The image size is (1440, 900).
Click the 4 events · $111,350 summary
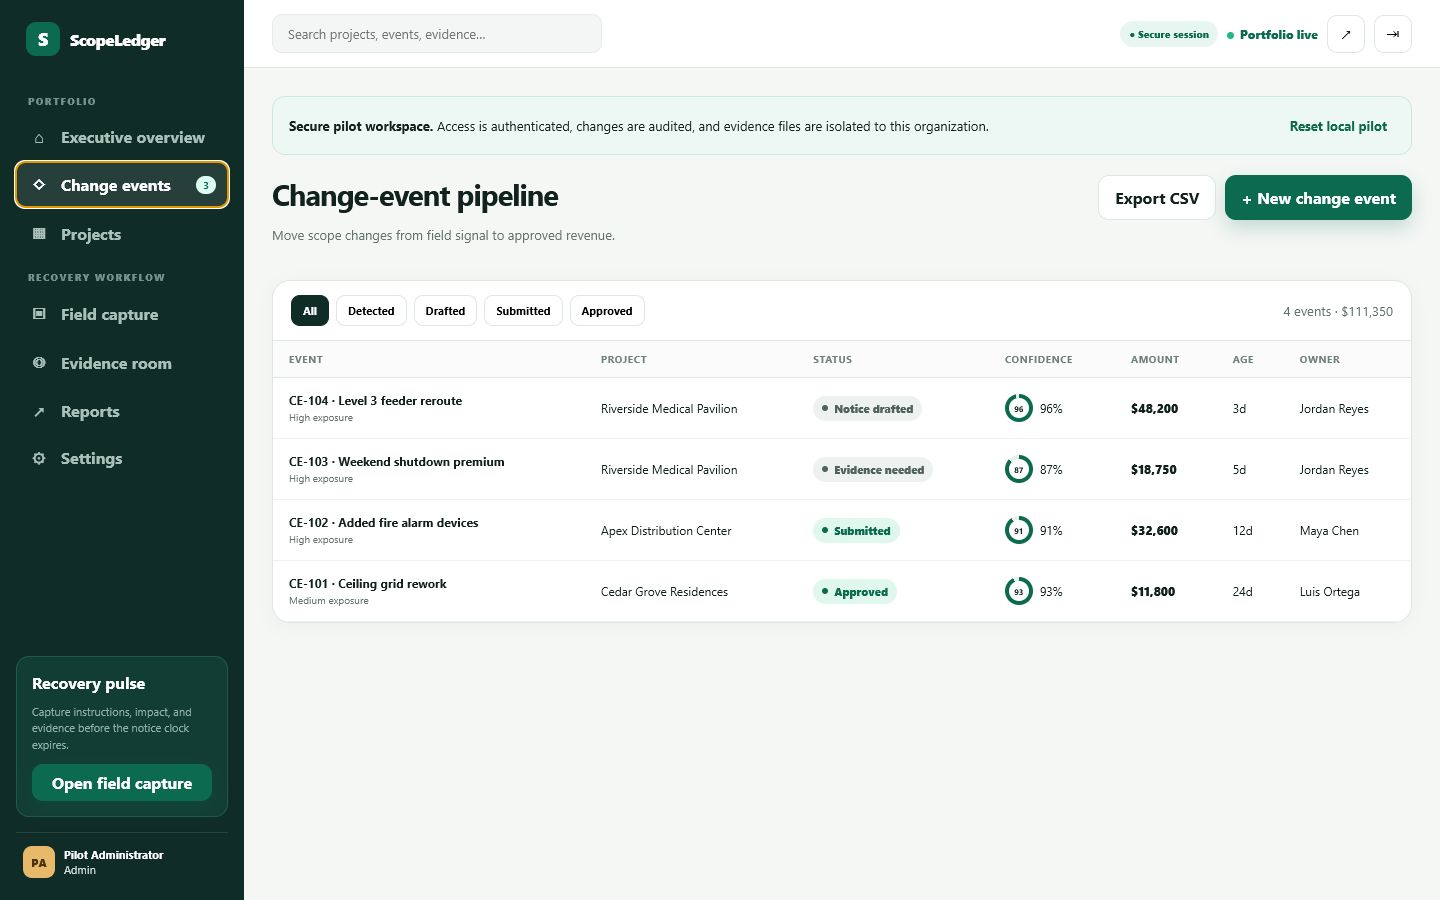click(1338, 311)
